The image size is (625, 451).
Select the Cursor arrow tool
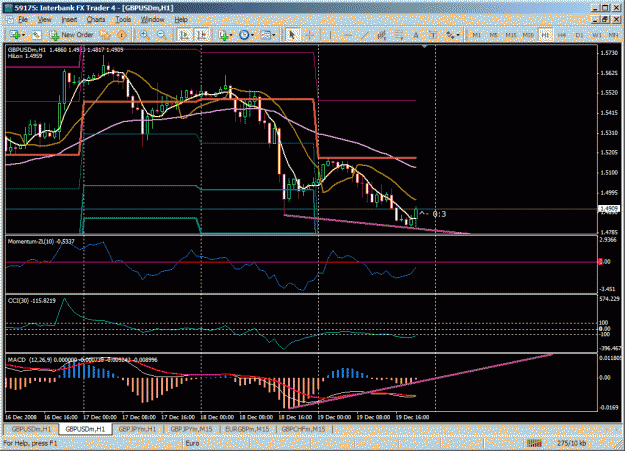point(292,35)
